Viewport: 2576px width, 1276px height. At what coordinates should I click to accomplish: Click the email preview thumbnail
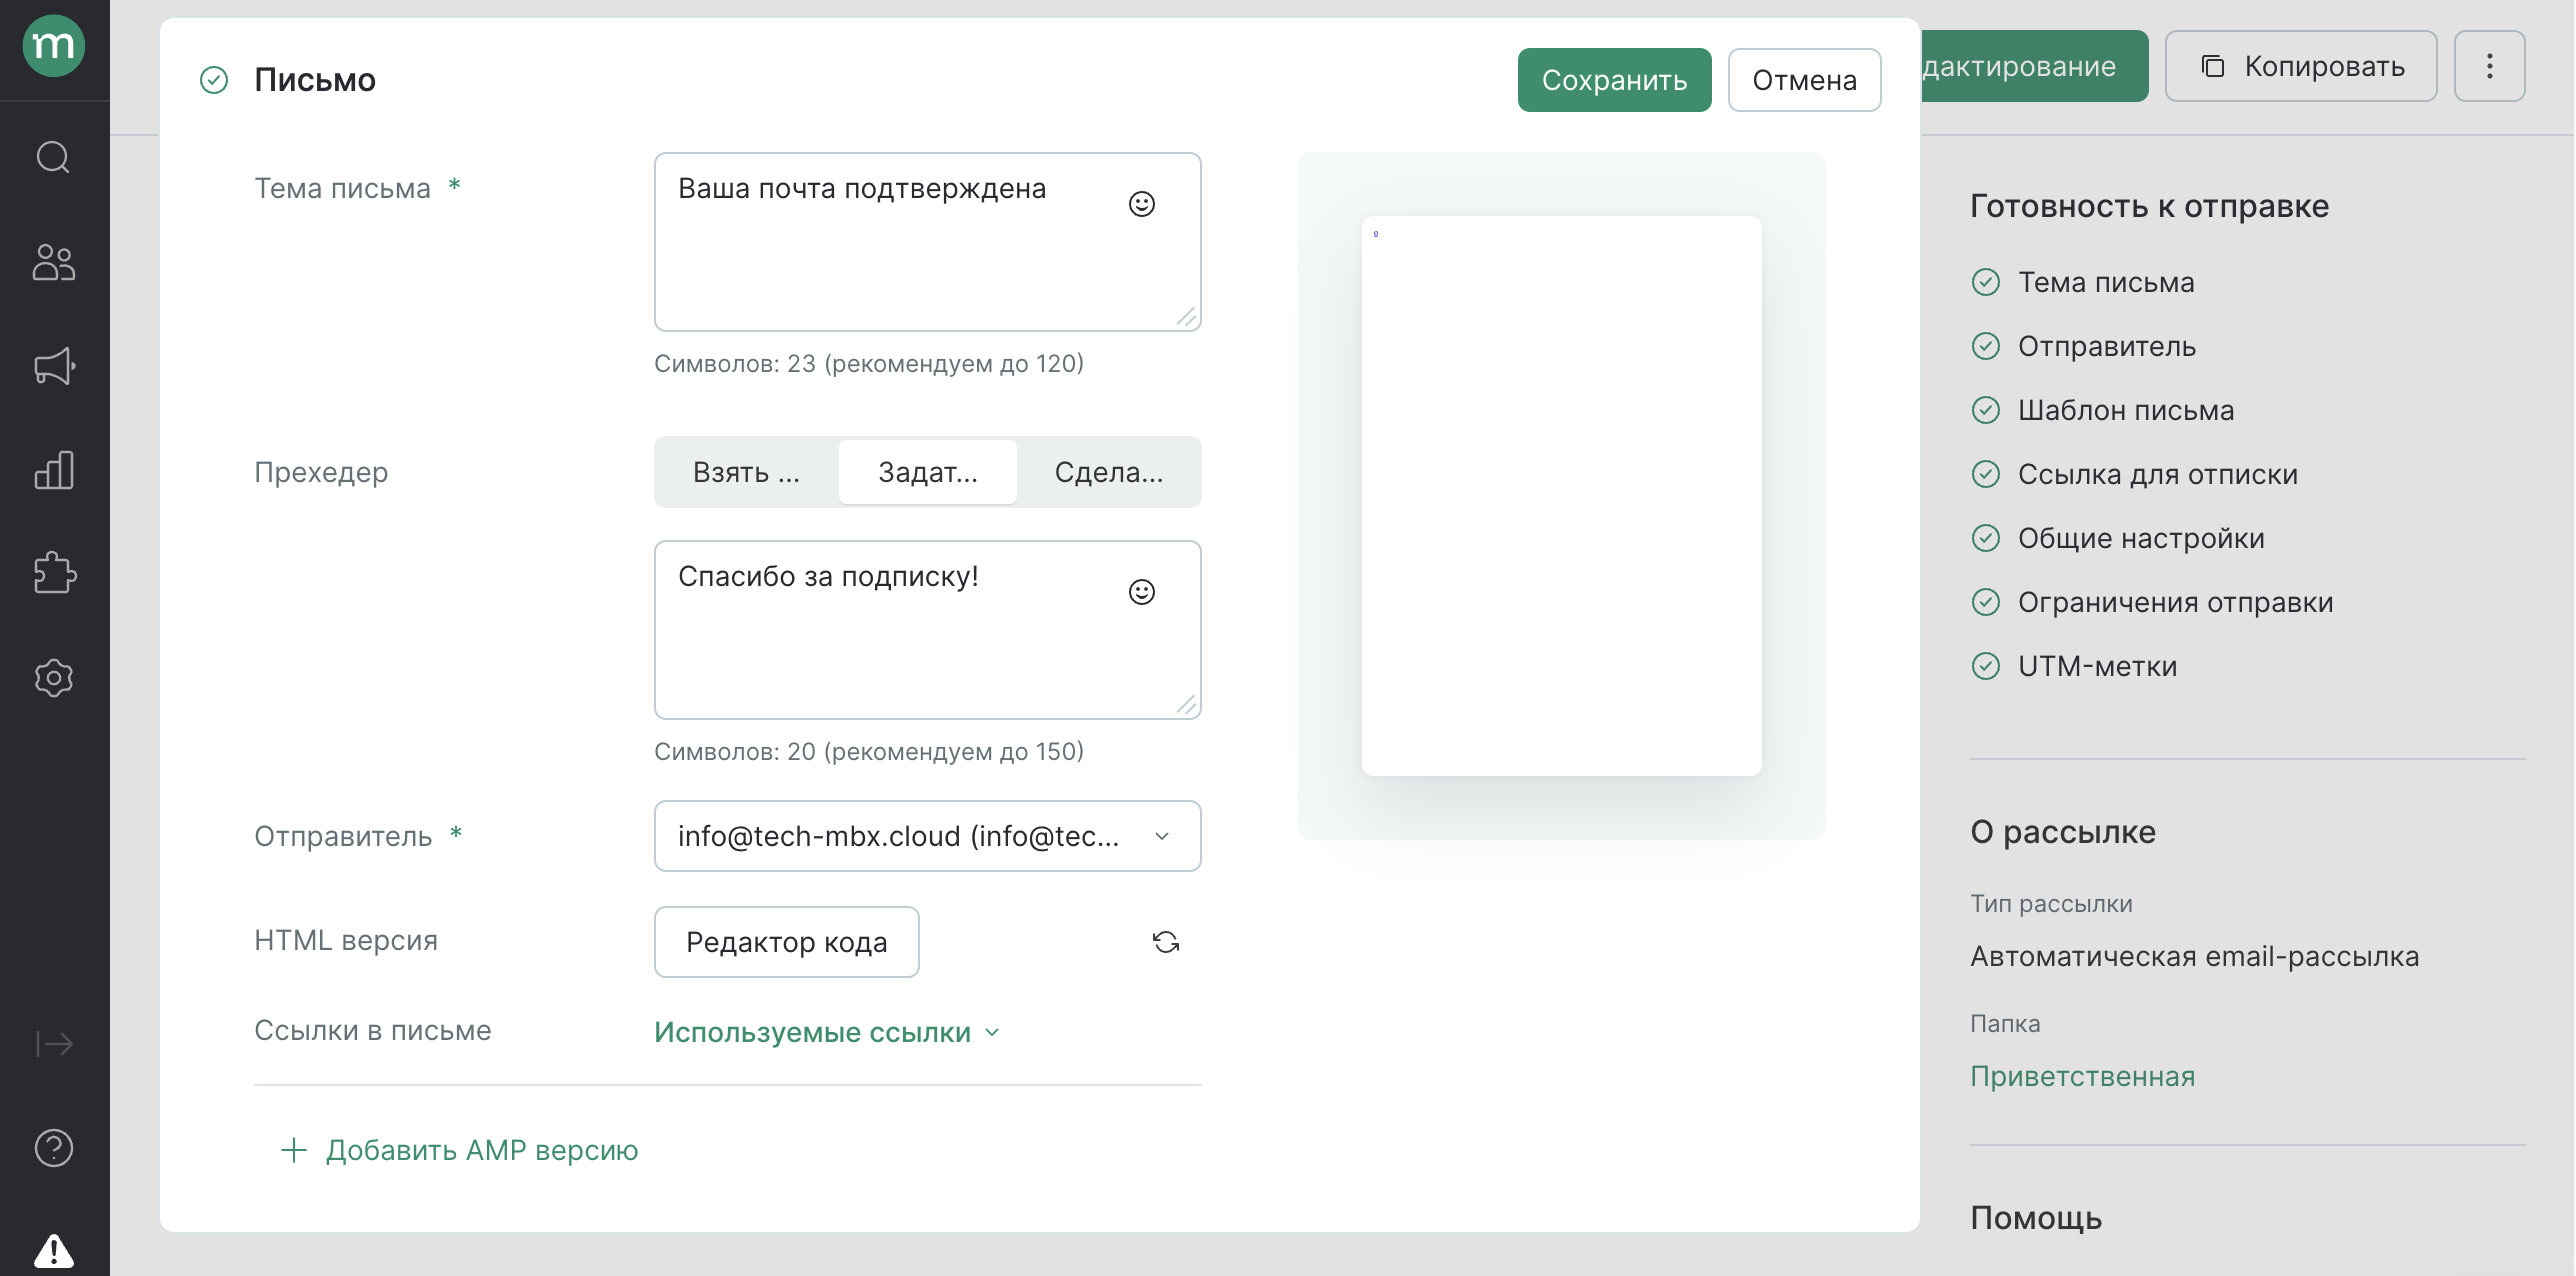point(1562,496)
